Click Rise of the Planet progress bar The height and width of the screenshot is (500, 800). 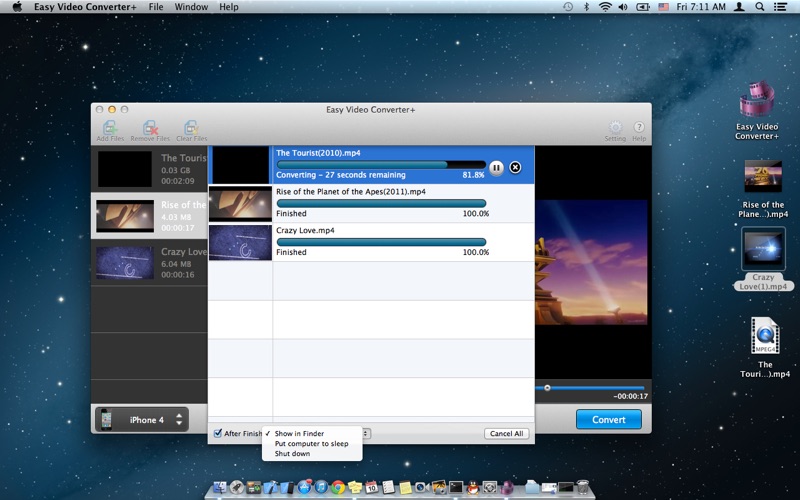click(x=381, y=203)
